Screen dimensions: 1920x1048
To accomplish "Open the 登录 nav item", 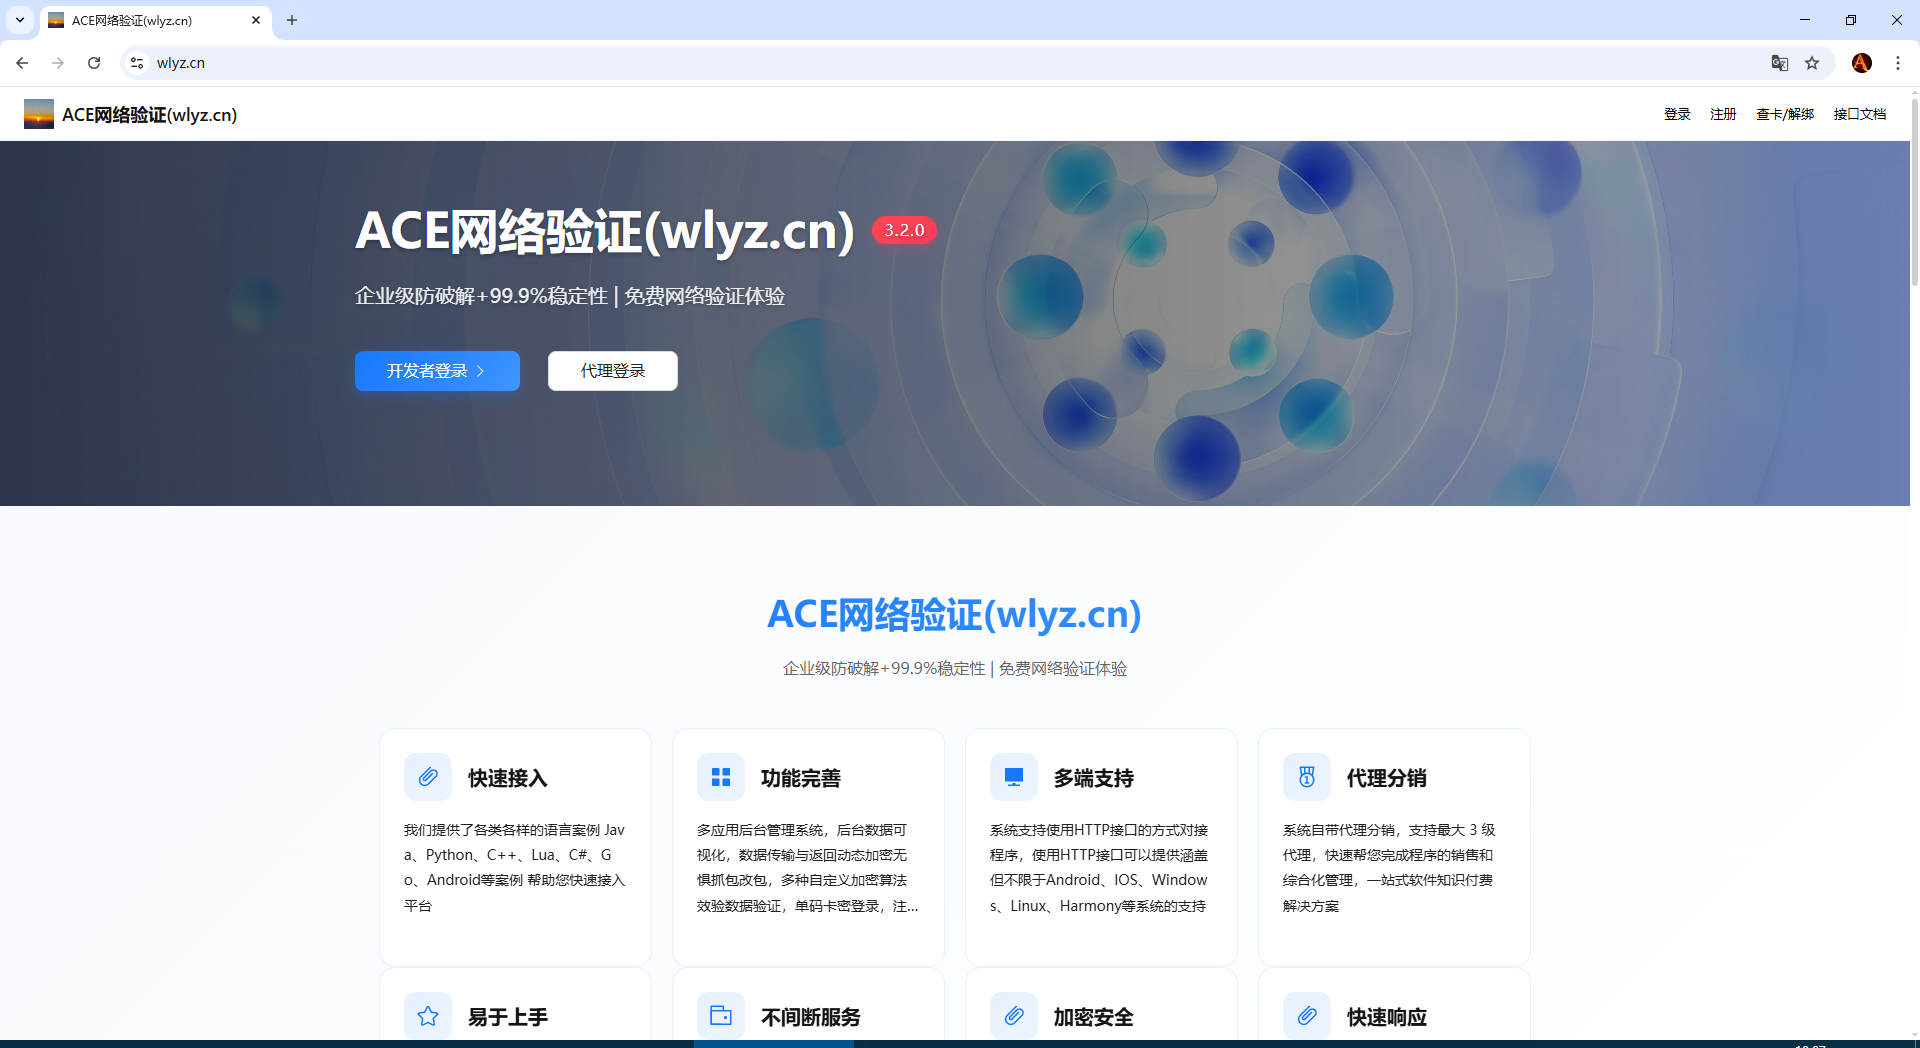I will [1677, 114].
